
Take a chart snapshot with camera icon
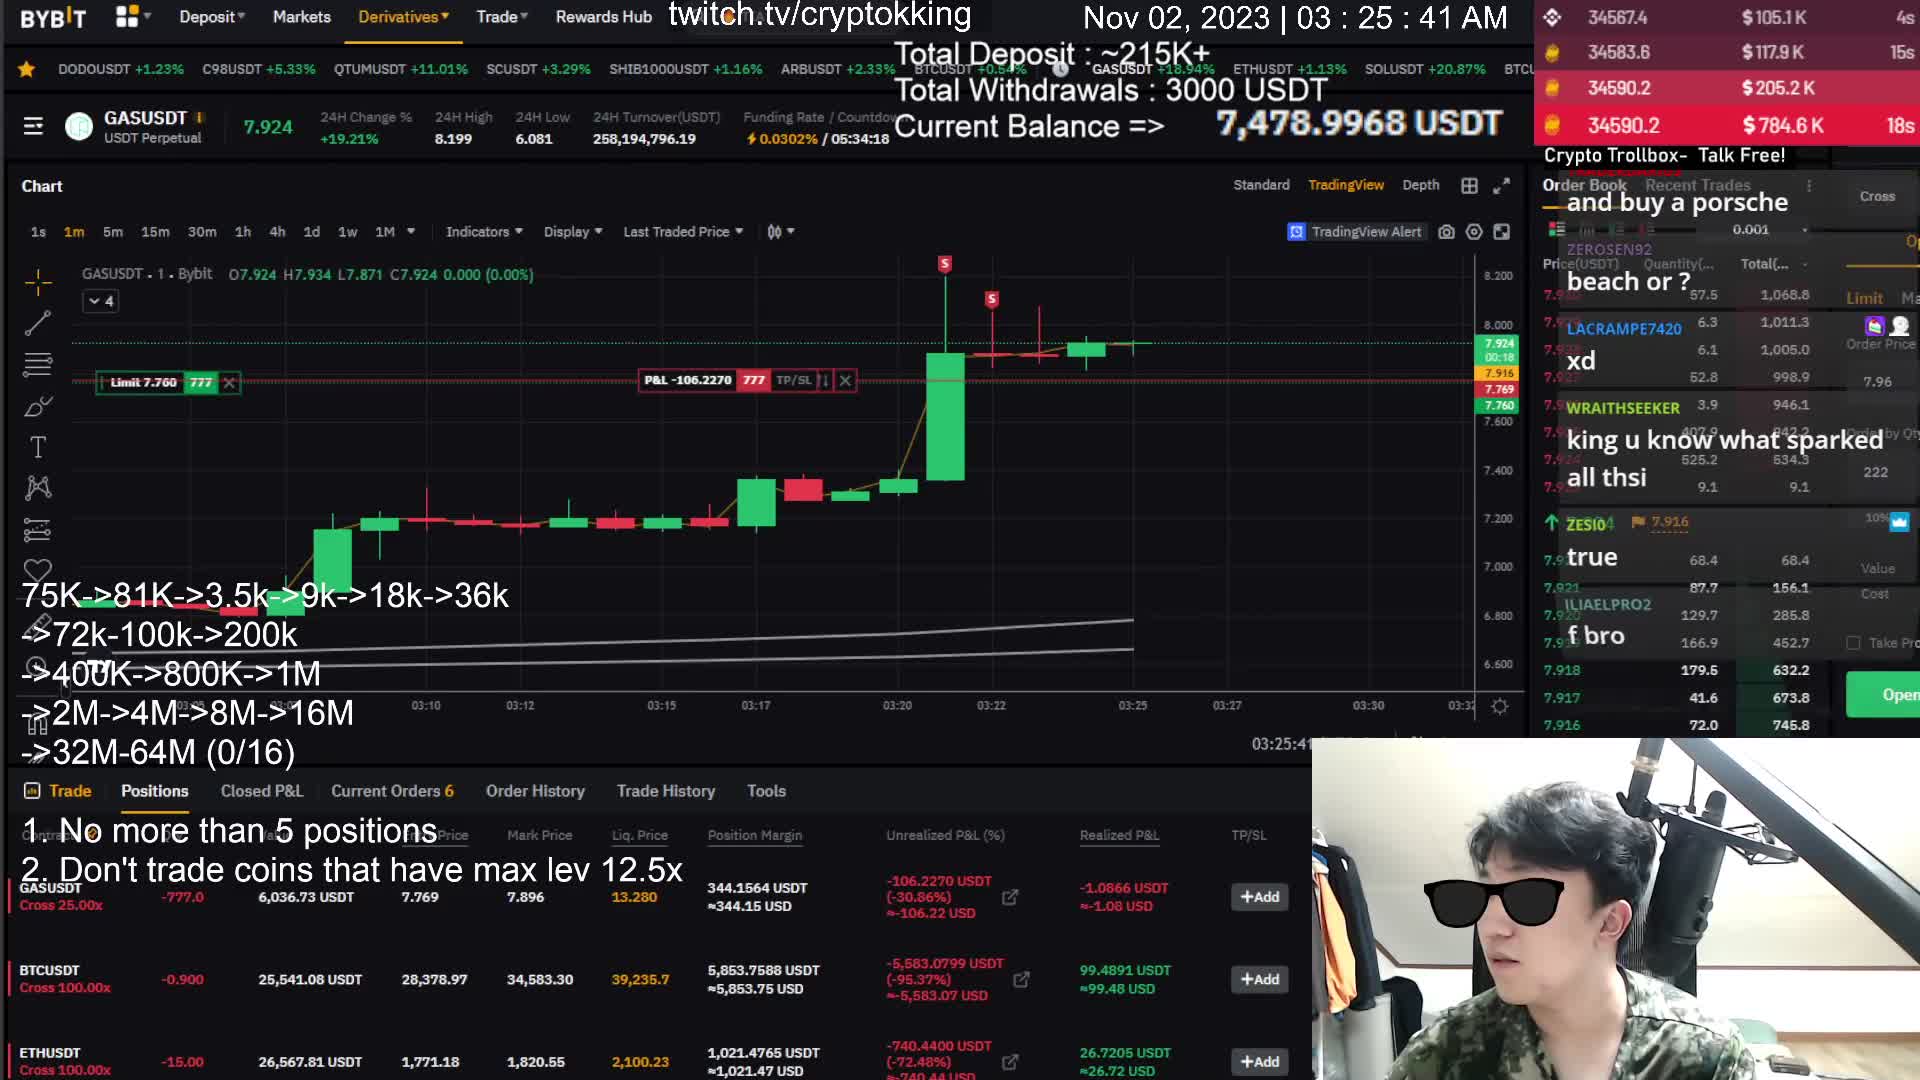coord(1446,232)
